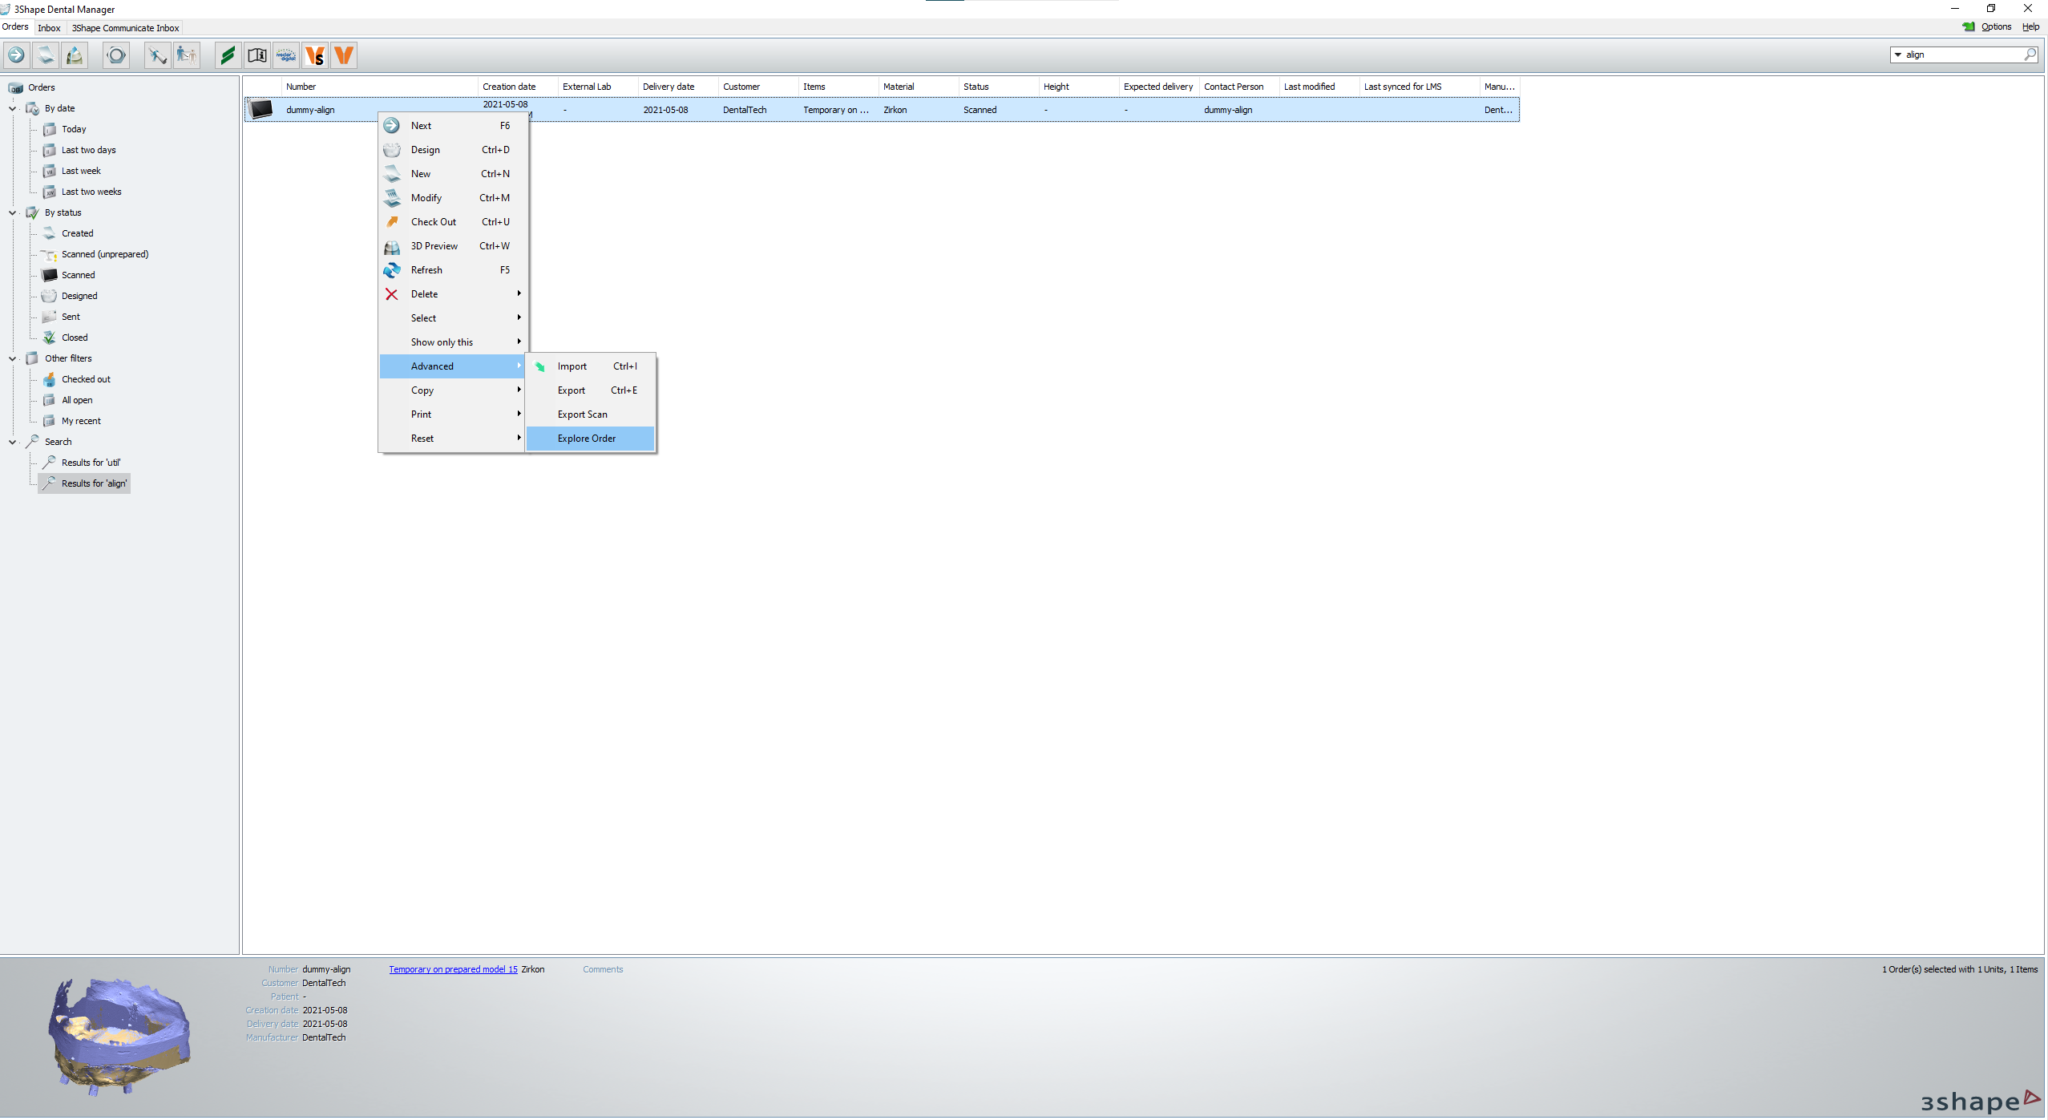
Task: Collapse the By status tree group
Action: (13, 213)
